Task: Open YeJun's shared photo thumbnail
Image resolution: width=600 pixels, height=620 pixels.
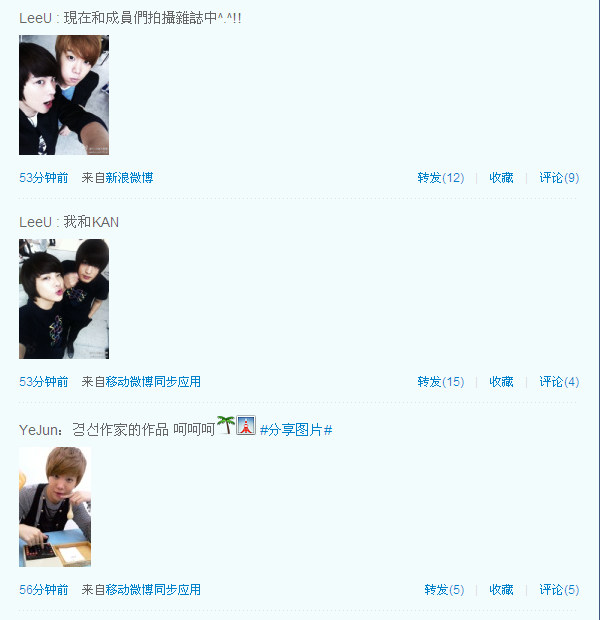Action: point(55,507)
